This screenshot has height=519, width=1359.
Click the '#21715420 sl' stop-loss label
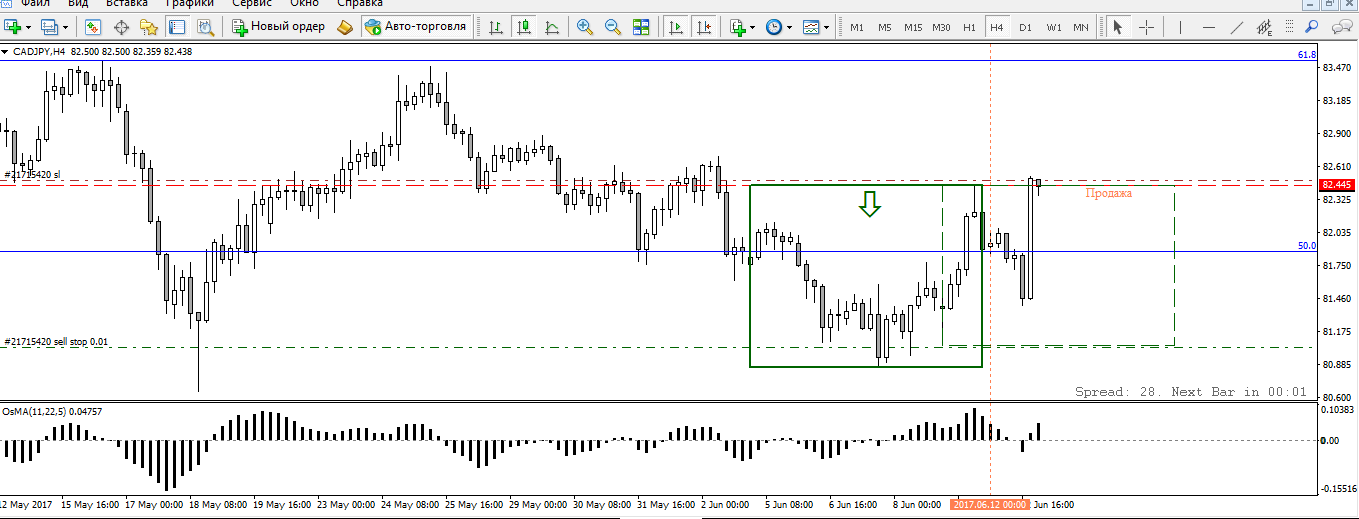point(32,175)
